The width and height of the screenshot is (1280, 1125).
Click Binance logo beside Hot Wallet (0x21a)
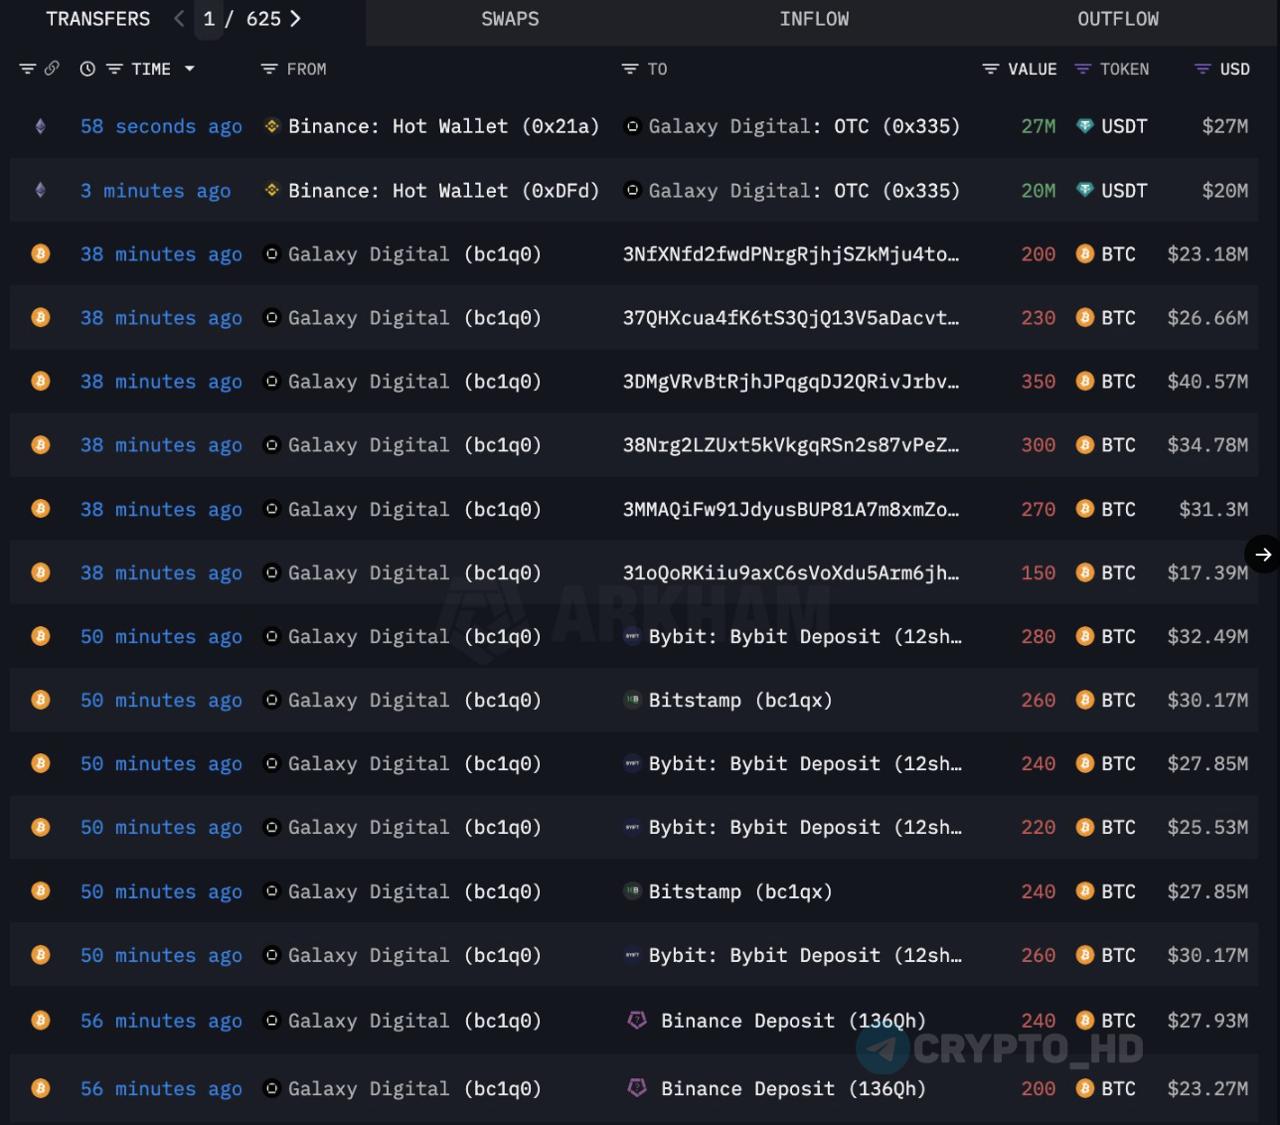pos(271,127)
